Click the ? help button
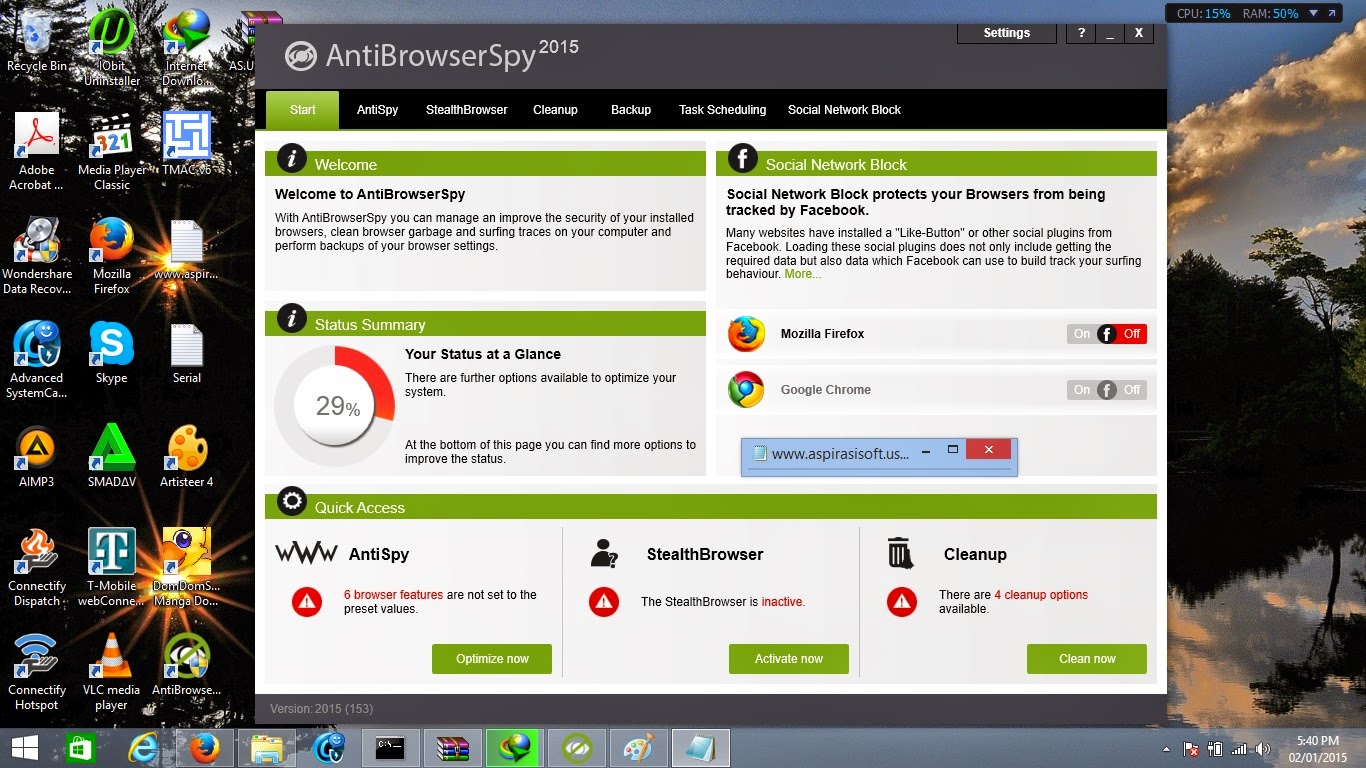Viewport: 1366px width, 768px height. [x=1081, y=33]
